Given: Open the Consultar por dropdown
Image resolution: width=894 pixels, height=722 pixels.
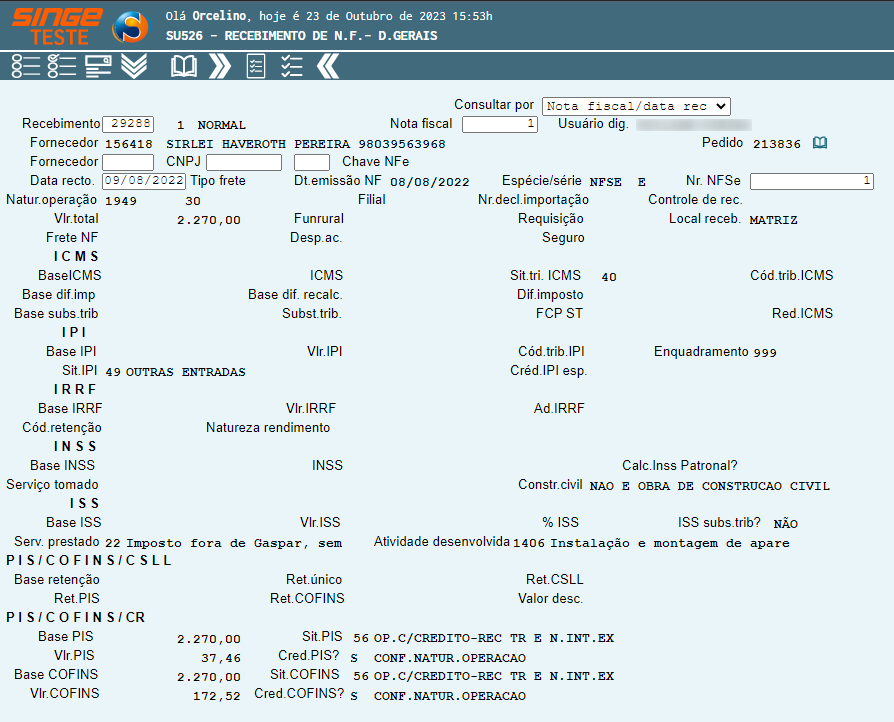Looking at the screenshot, I should click(636, 106).
